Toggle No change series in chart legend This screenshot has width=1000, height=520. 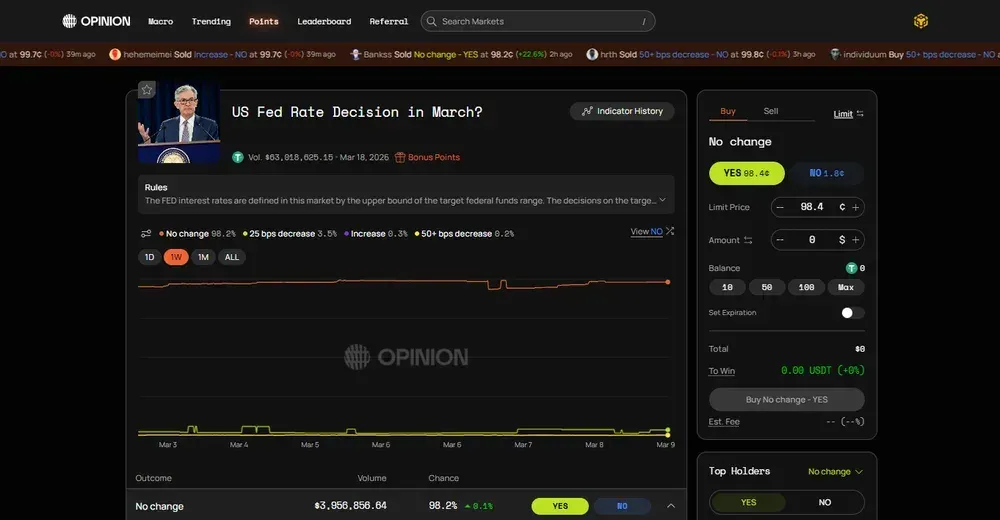pos(197,234)
